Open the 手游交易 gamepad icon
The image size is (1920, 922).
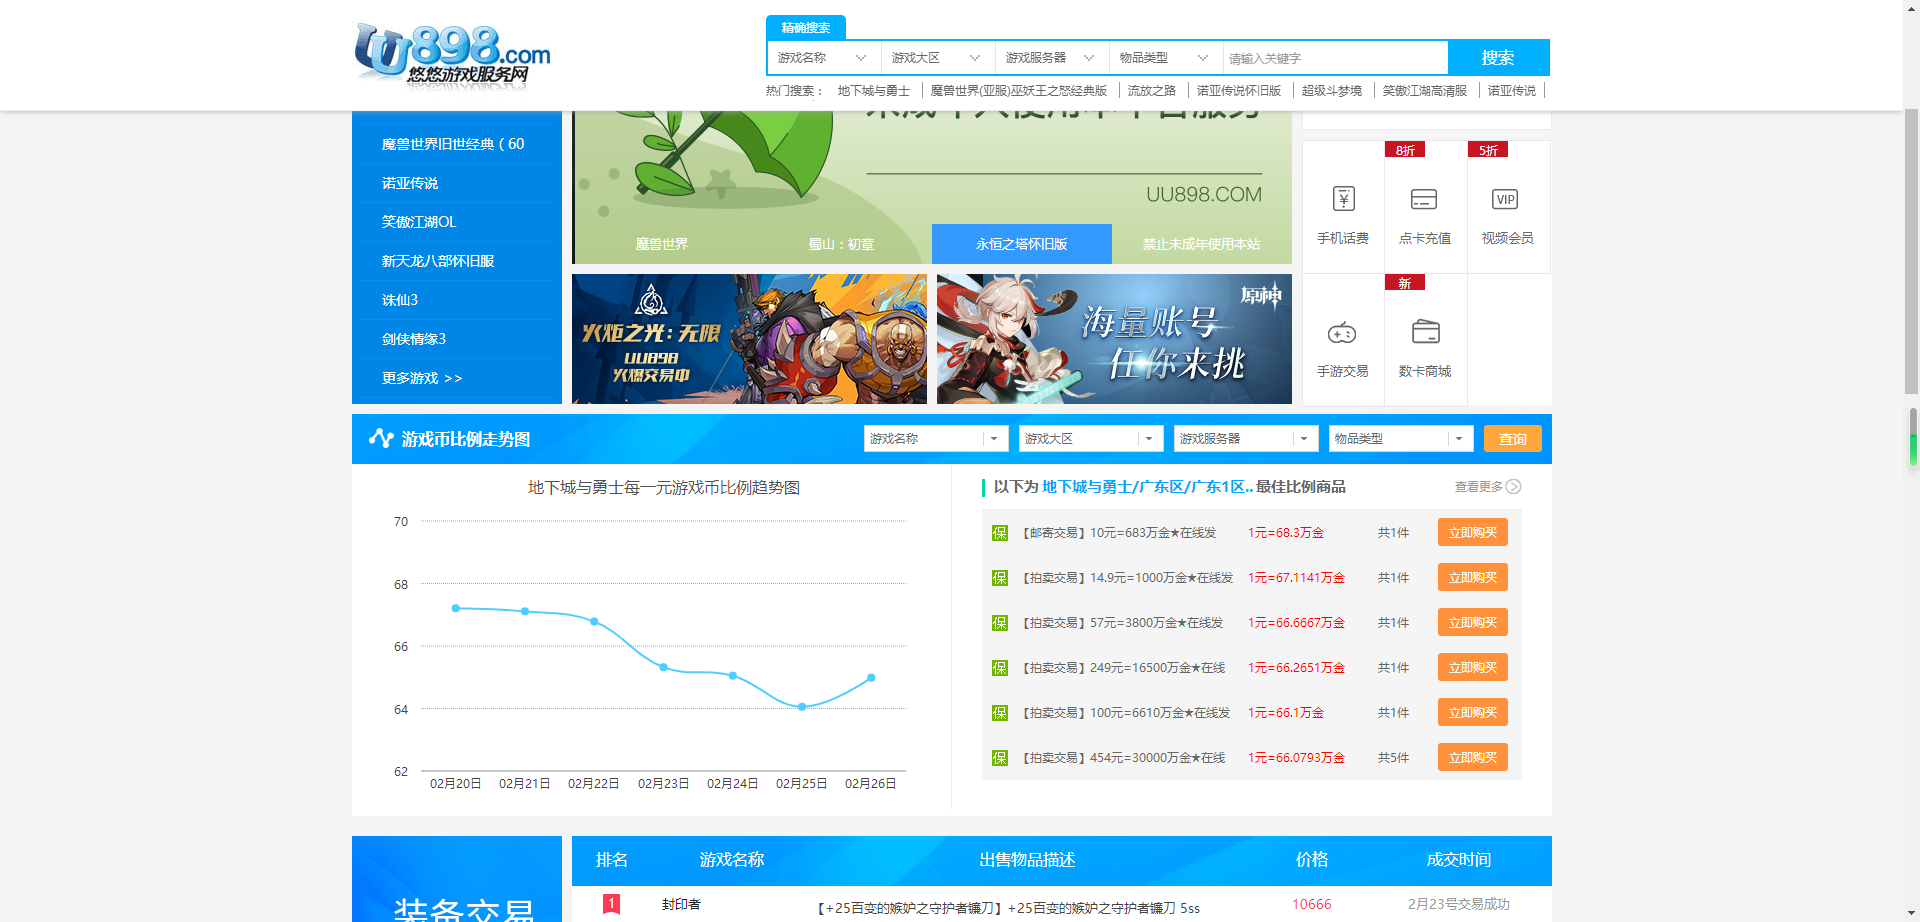(x=1342, y=332)
